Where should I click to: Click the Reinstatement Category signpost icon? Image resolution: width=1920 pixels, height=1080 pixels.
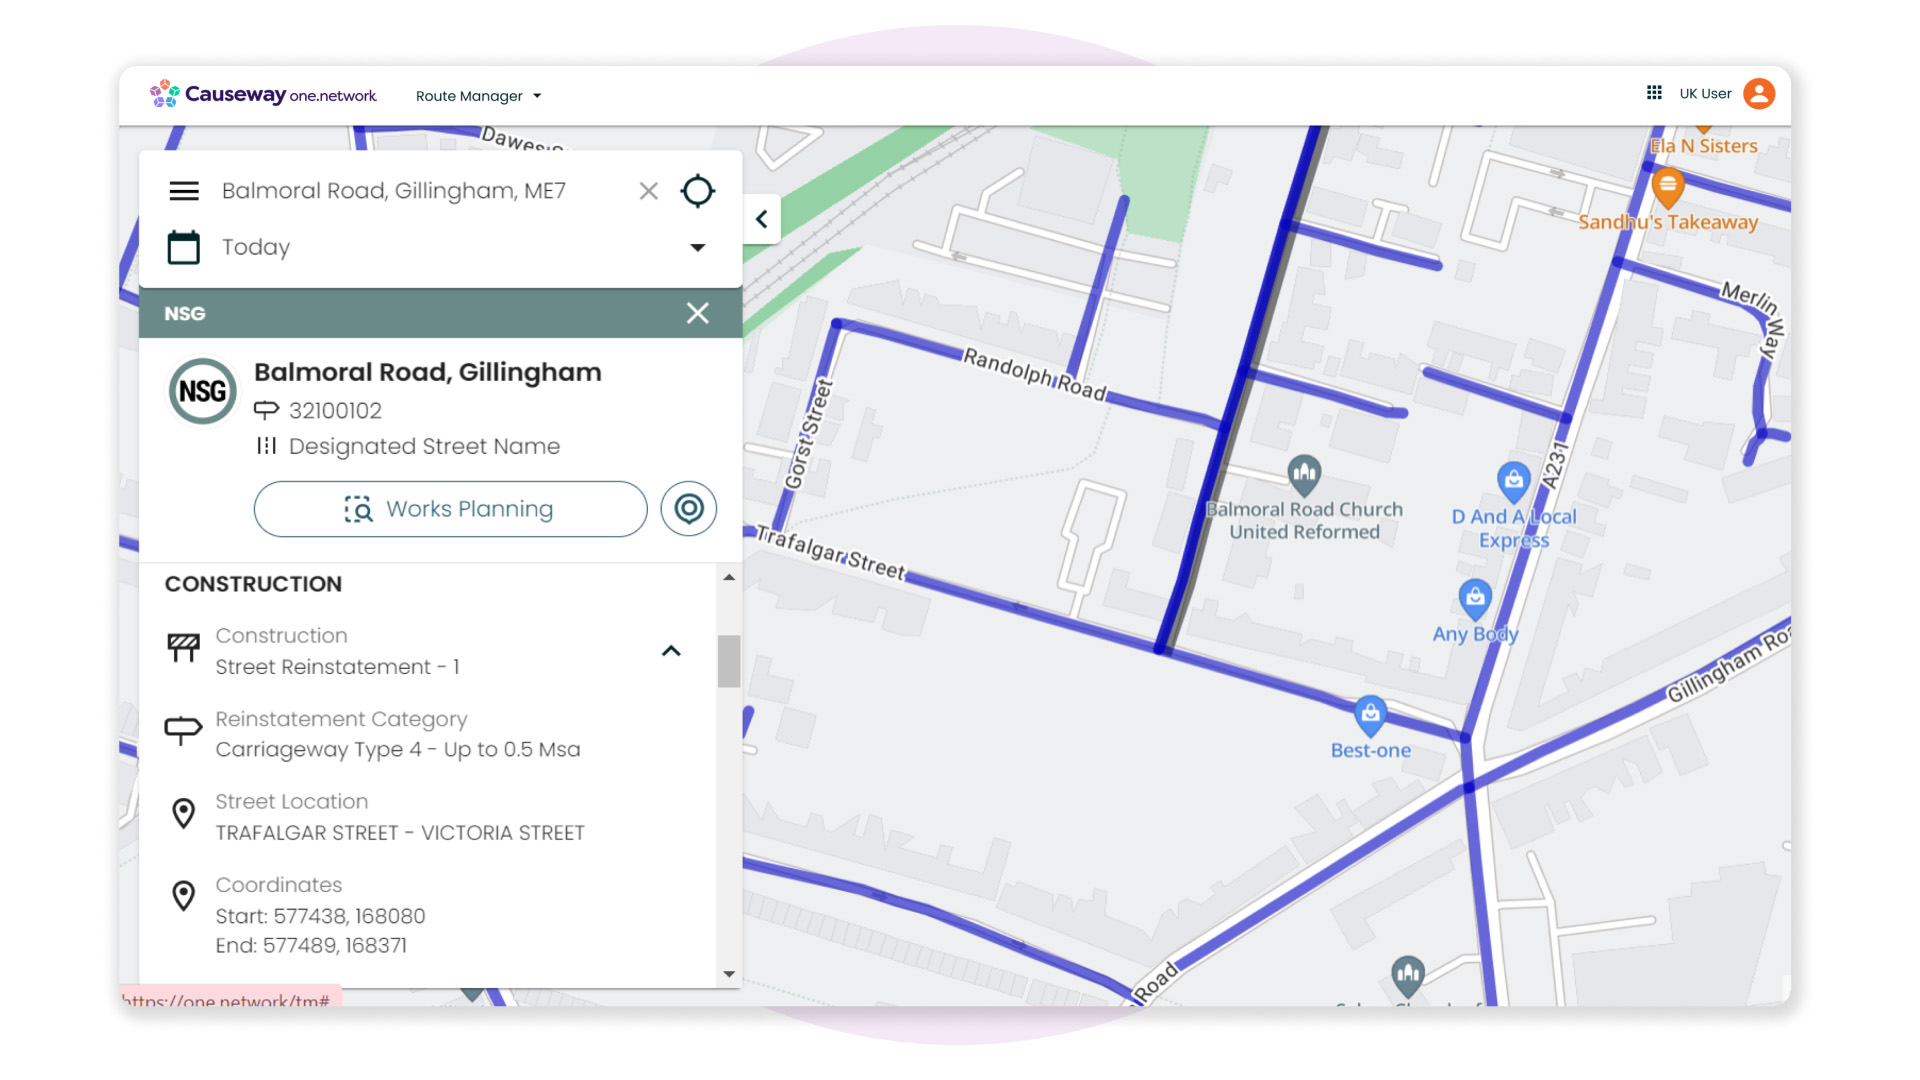click(183, 731)
